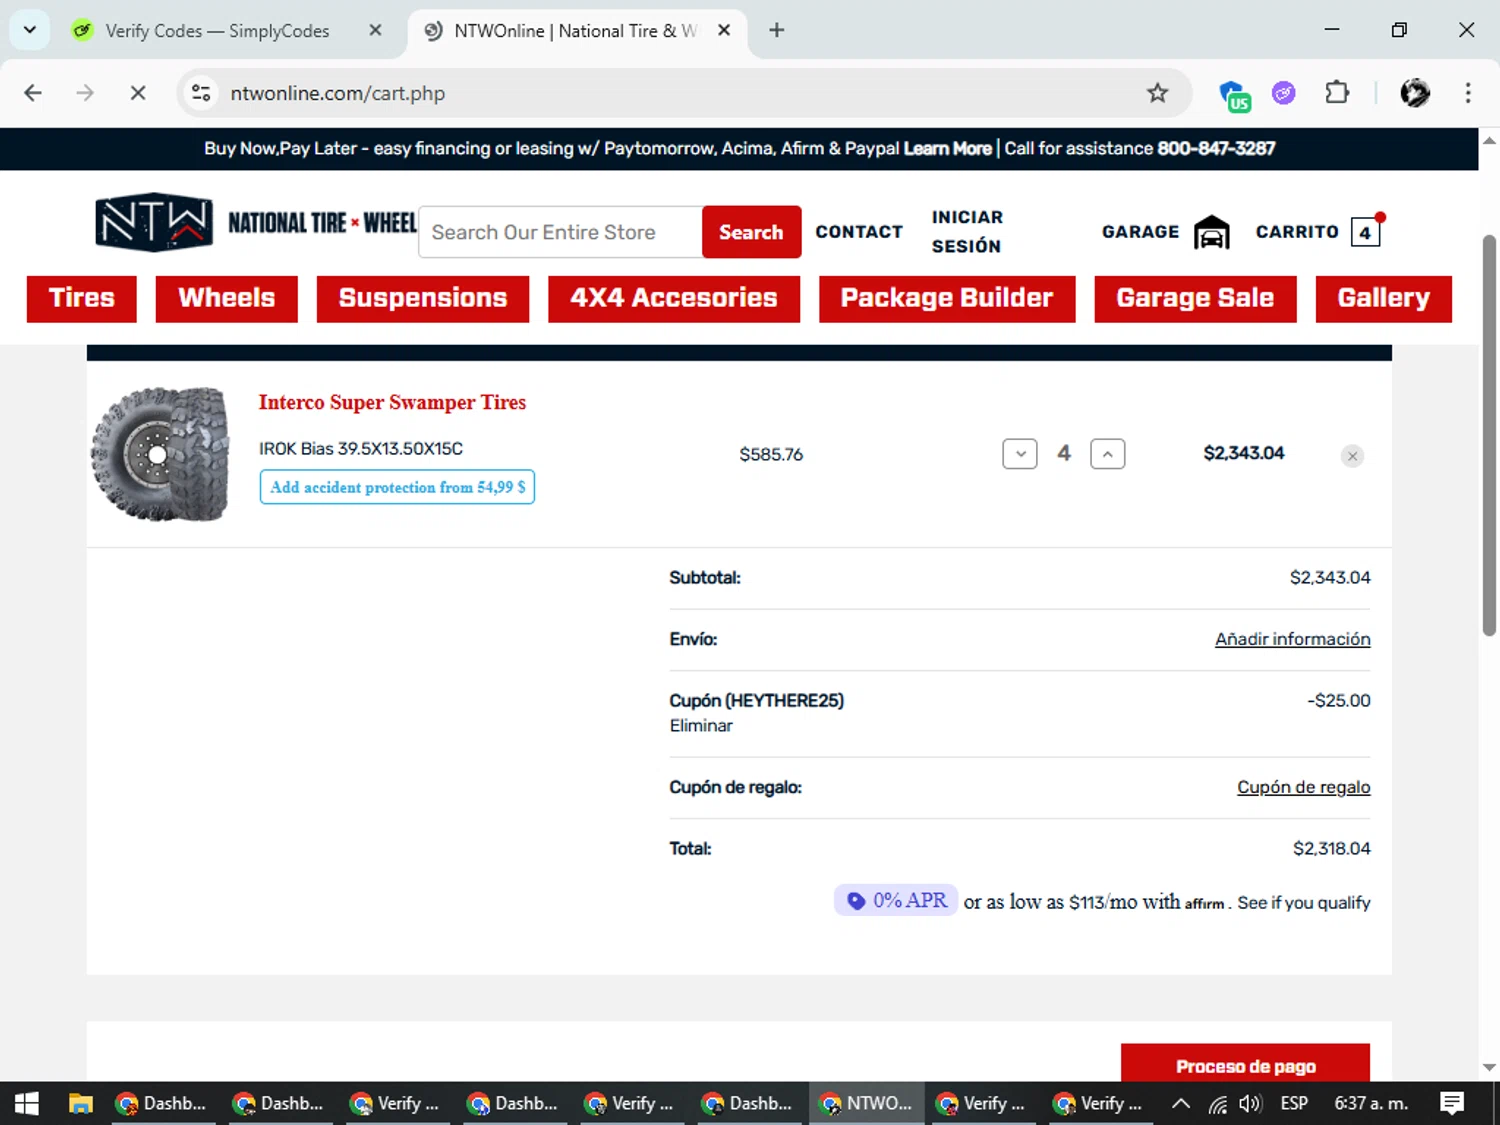Open ESP language indicator
Screen dimensions: 1500x1125
1294,1103
